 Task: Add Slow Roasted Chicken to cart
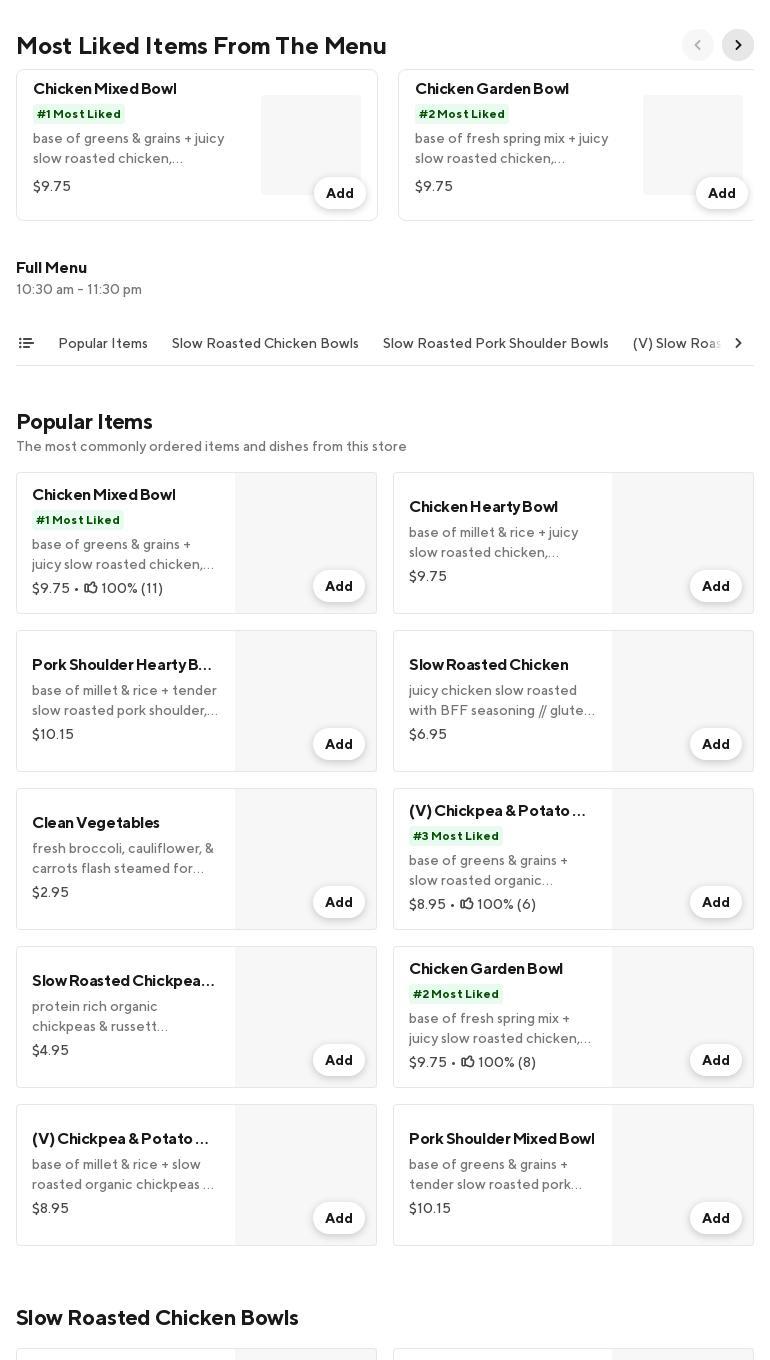pyautogui.click(x=715, y=744)
